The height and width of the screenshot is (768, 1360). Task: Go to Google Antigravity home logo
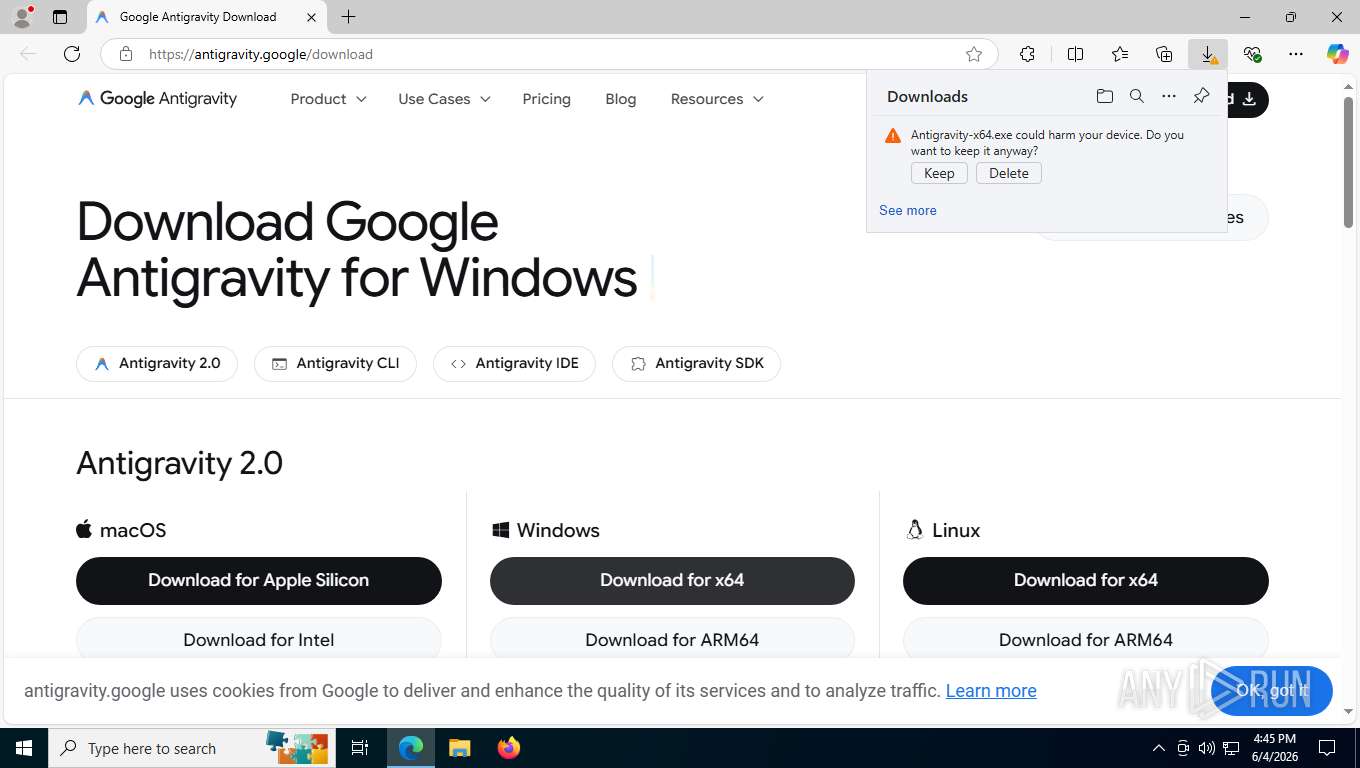pyautogui.click(x=157, y=98)
